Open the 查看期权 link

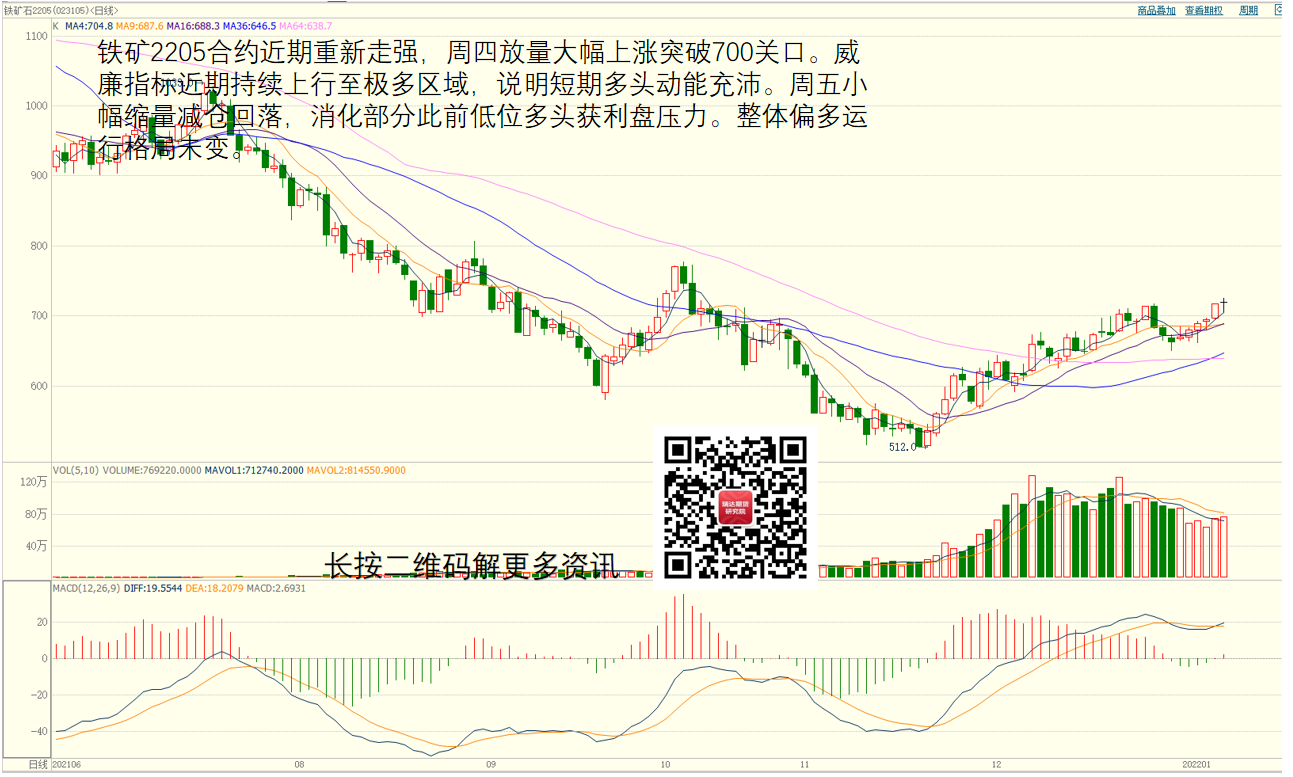coord(1203,10)
